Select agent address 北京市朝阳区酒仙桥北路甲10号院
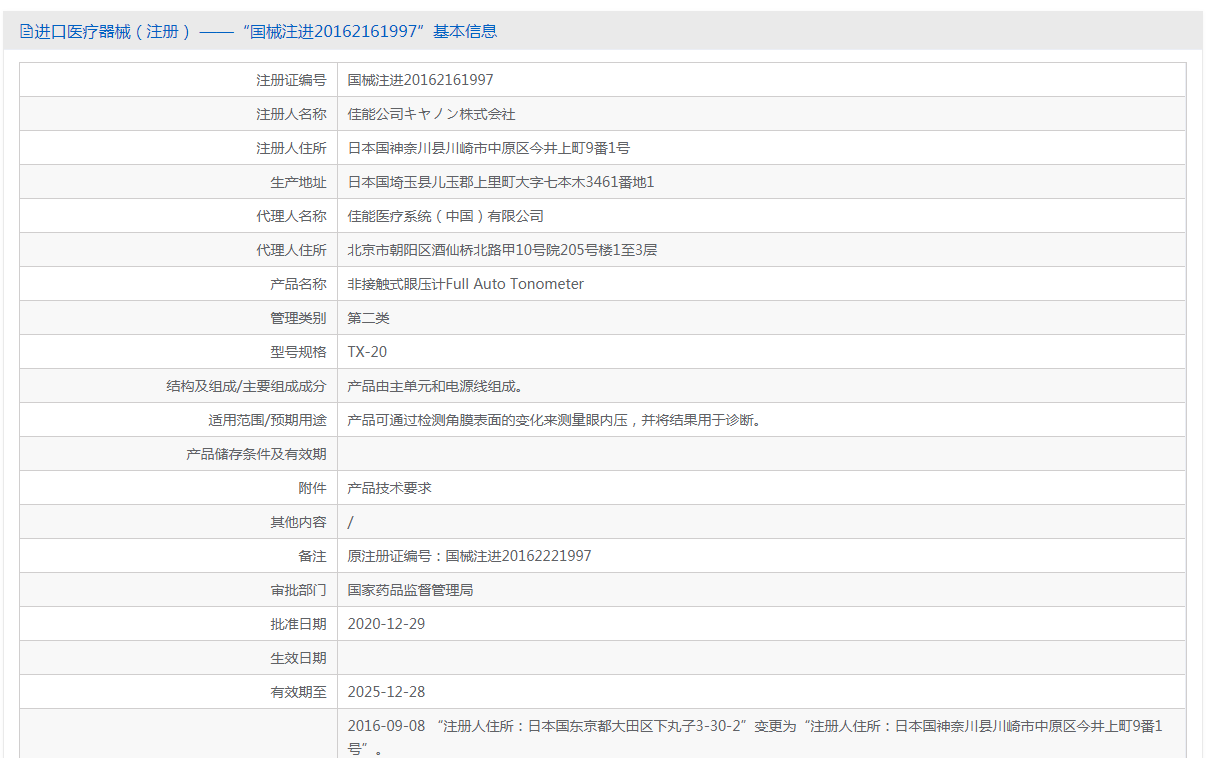Viewport: 1219px width, 758px height. pos(452,250)
